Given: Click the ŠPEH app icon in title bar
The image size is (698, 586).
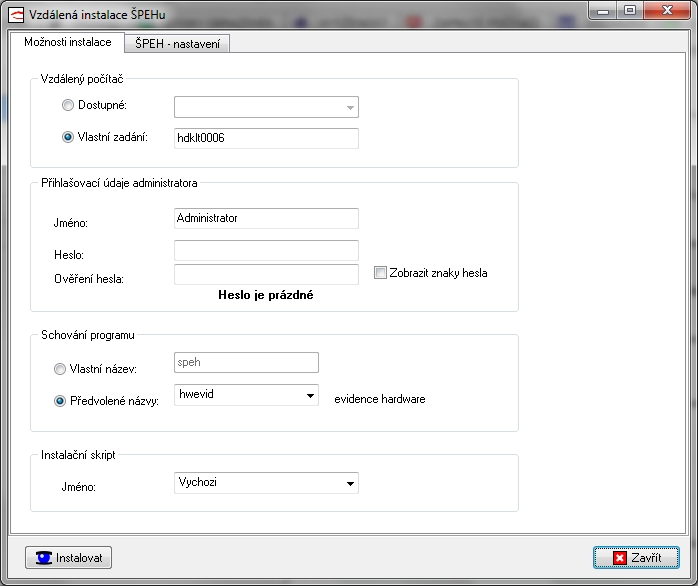Looking at the screenshot, I should [x=16, y=13].
